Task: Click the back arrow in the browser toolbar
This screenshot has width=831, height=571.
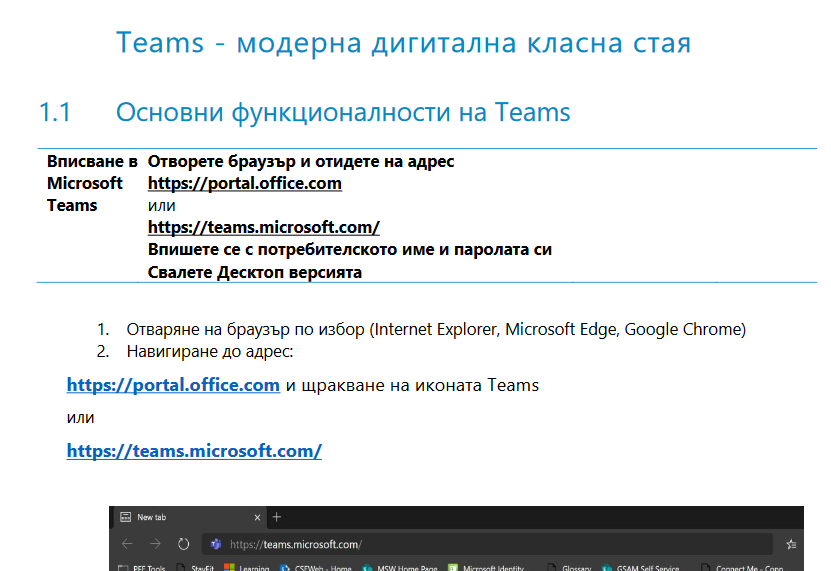Action: (x=127, y=544)
